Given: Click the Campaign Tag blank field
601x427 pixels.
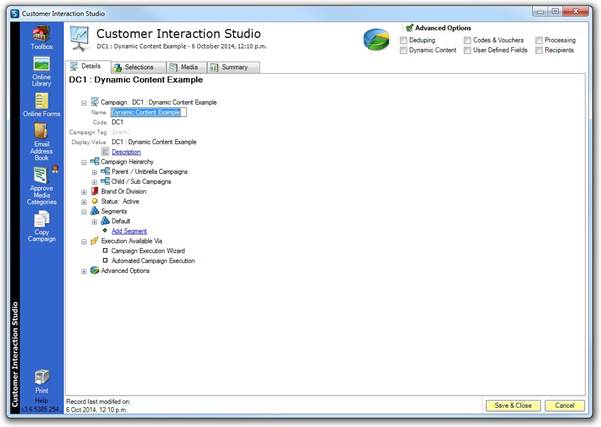Looking at the screenshot, I should pos(121,132).
